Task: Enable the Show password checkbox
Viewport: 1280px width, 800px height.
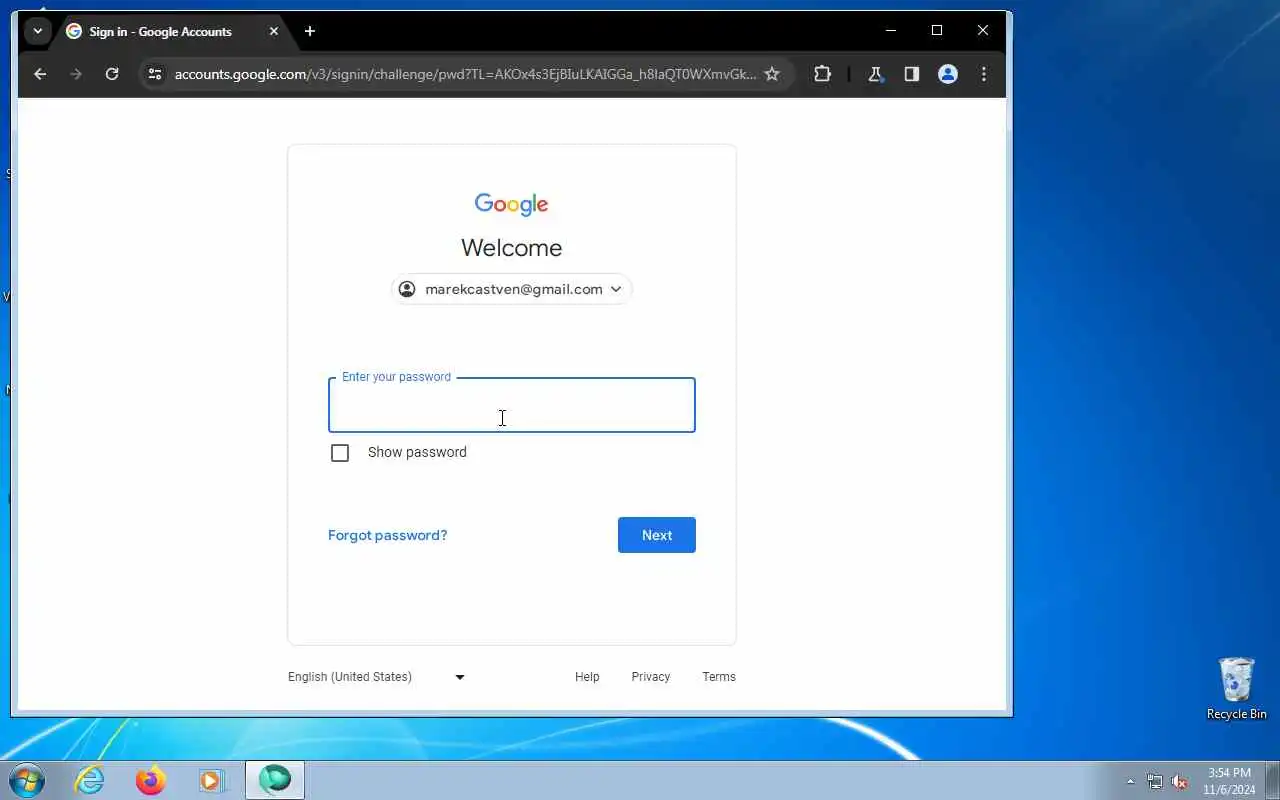Action: 340,453
